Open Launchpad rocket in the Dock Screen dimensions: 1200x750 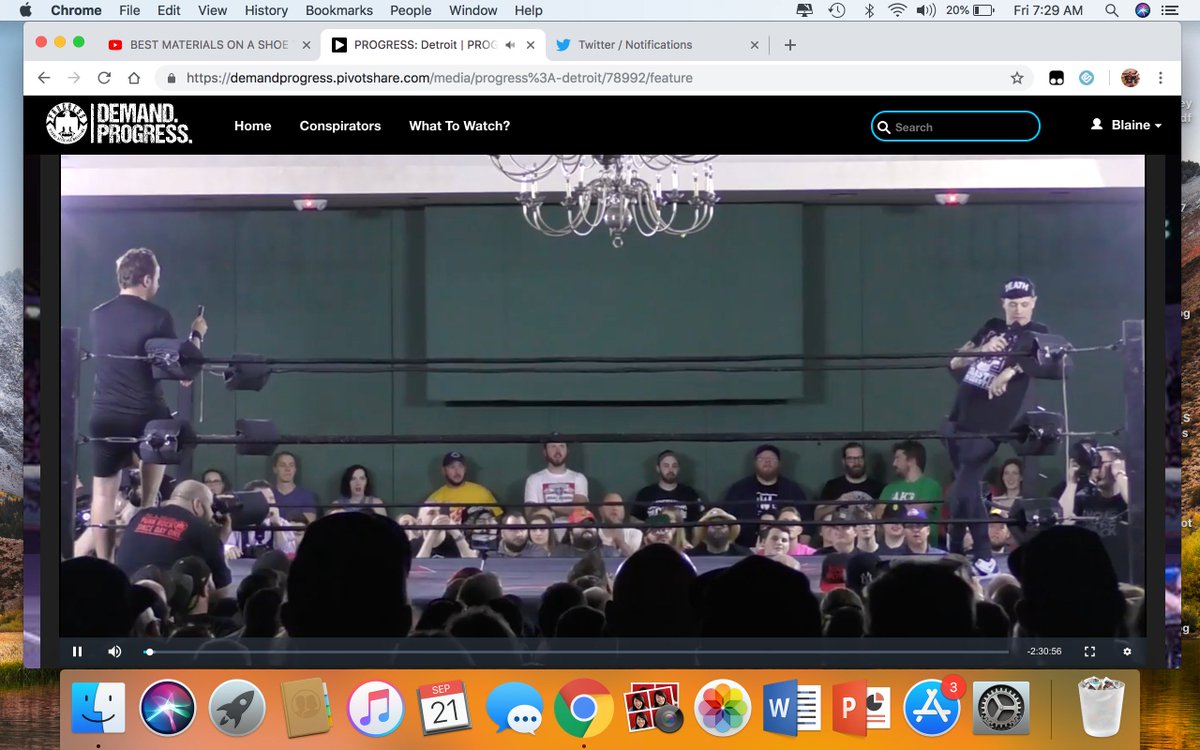[236, 708]
